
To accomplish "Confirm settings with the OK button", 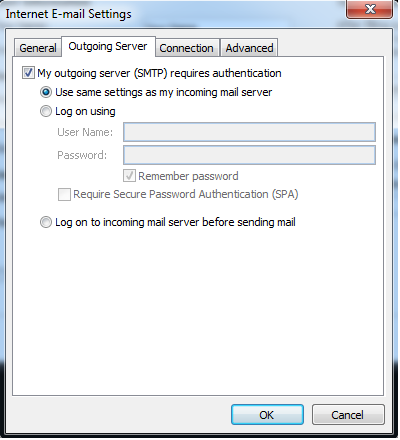I will [x=267, y=415].
